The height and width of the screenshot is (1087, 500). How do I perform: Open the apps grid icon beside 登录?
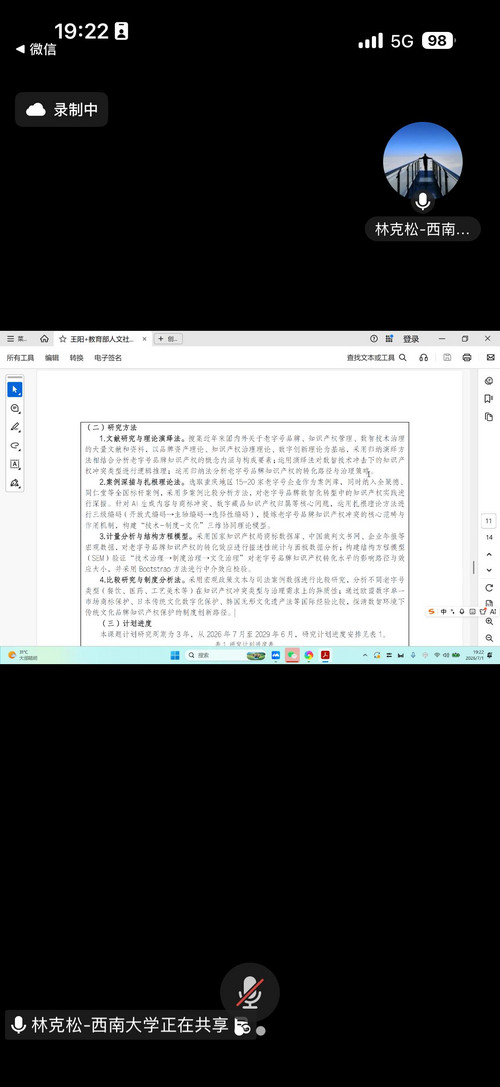(389, 339)
